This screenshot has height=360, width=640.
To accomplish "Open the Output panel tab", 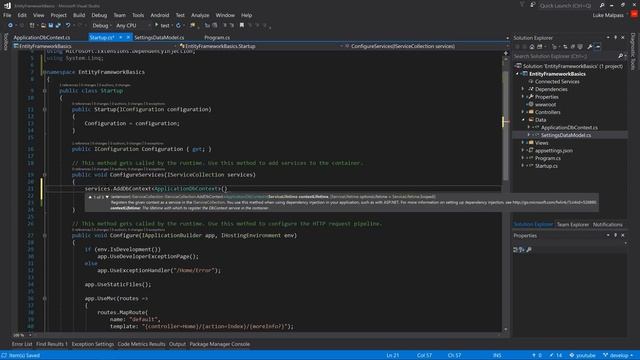I will pos(177,344).
